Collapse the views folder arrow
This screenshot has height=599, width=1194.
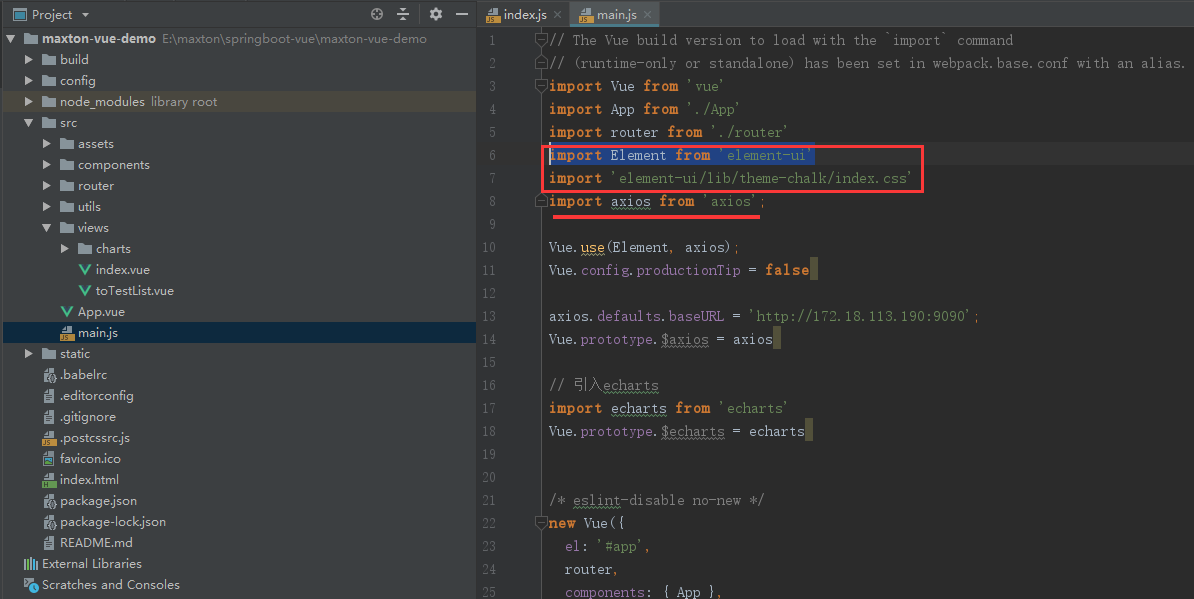(47, 228)
